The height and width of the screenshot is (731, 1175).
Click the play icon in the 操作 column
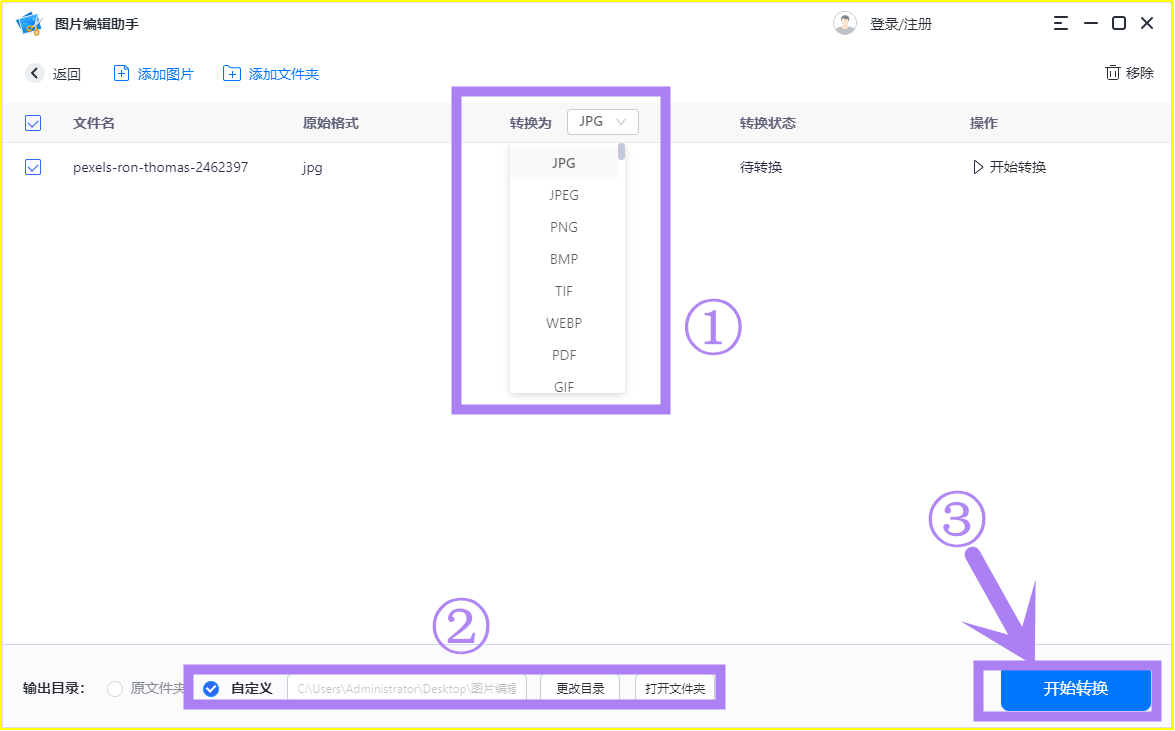[x=977, y=167]
